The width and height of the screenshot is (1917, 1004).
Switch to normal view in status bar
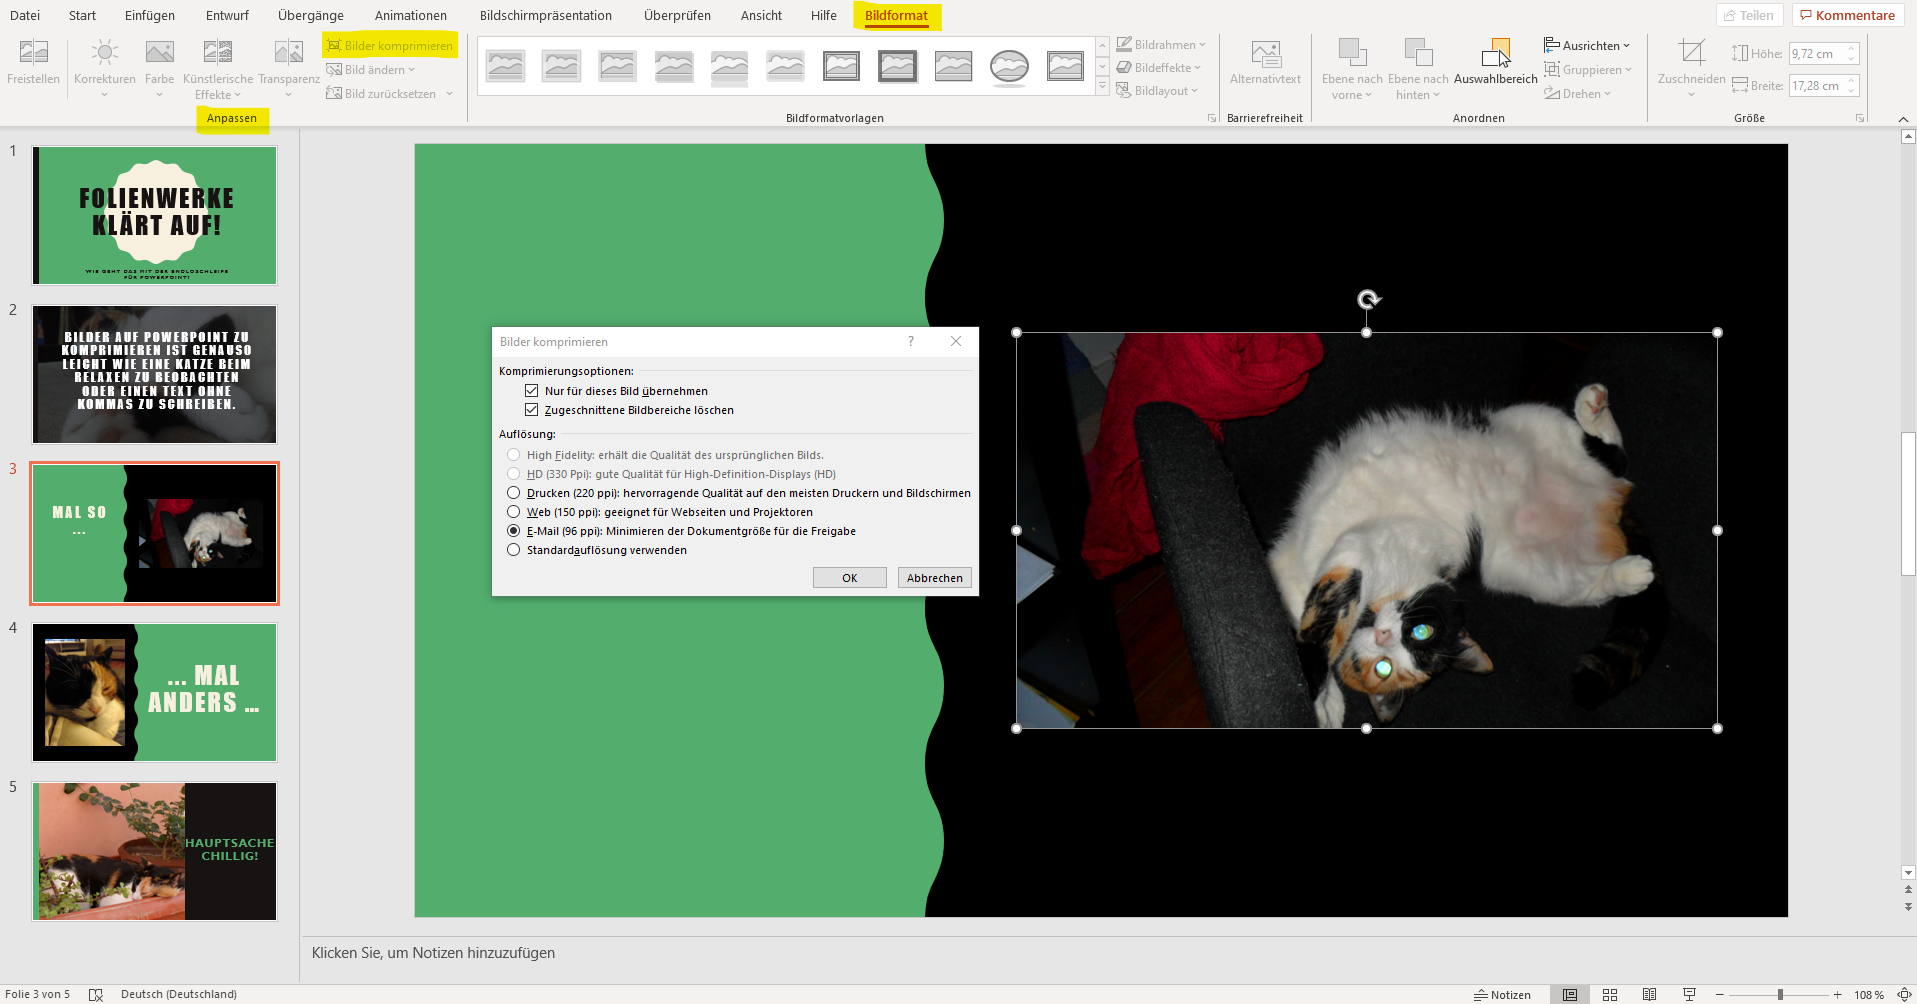point(1570,994)
